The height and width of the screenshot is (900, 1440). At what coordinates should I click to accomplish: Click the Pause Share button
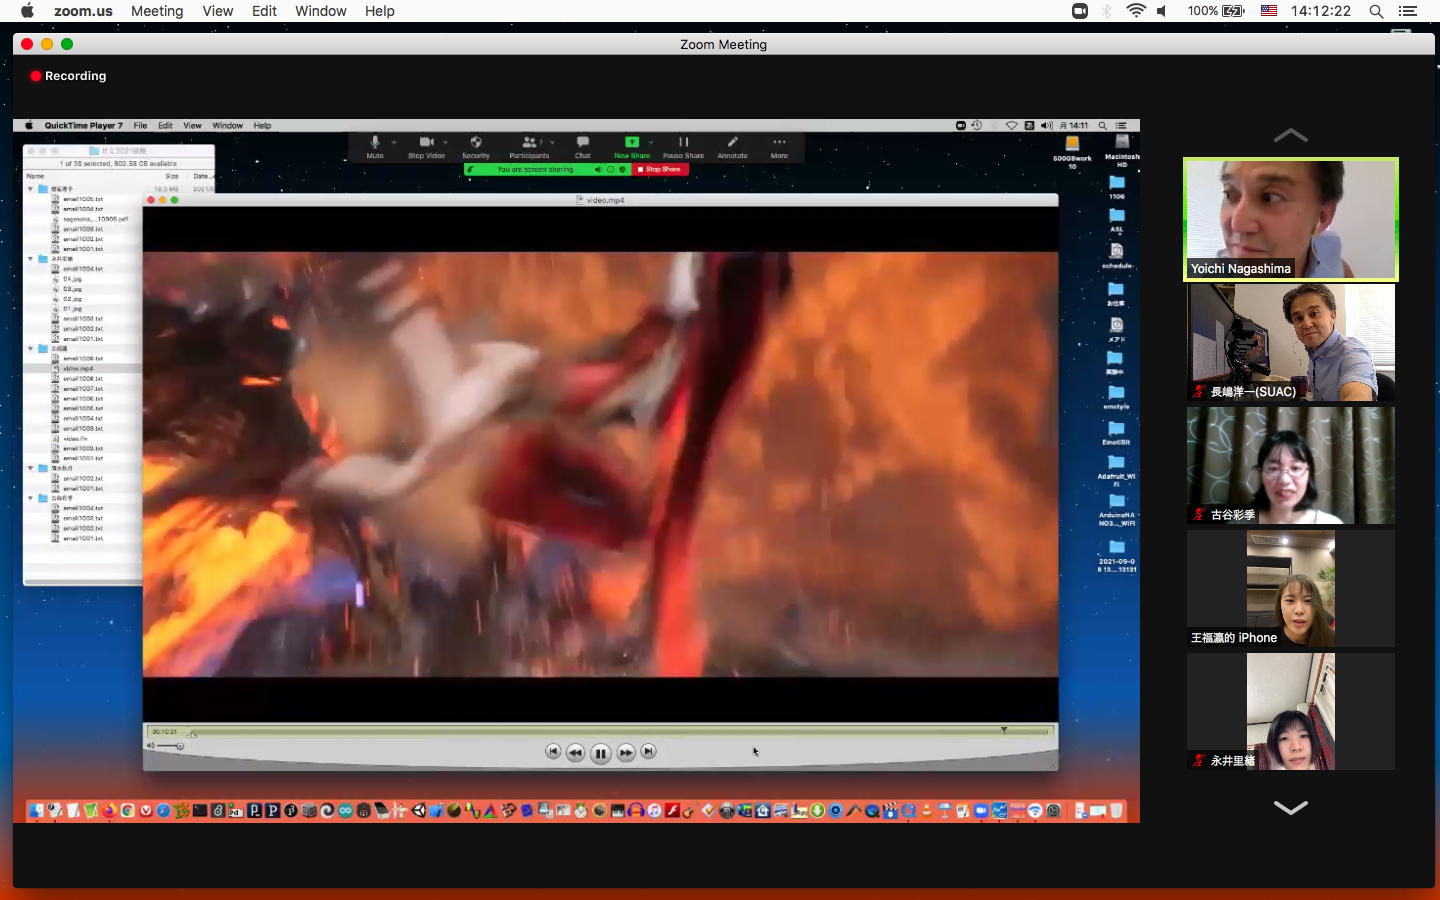pos(683,143)
